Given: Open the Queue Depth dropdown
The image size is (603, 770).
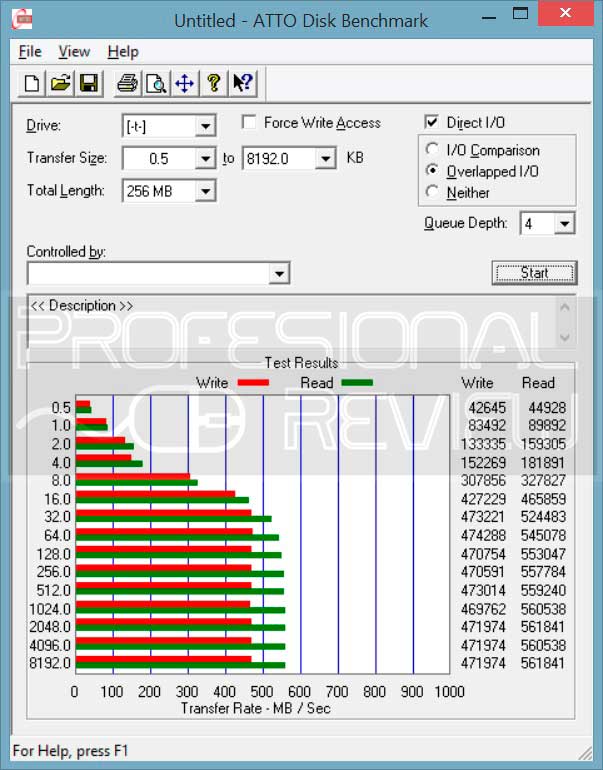Looking at the screenshot, I should tap(565, 224).
